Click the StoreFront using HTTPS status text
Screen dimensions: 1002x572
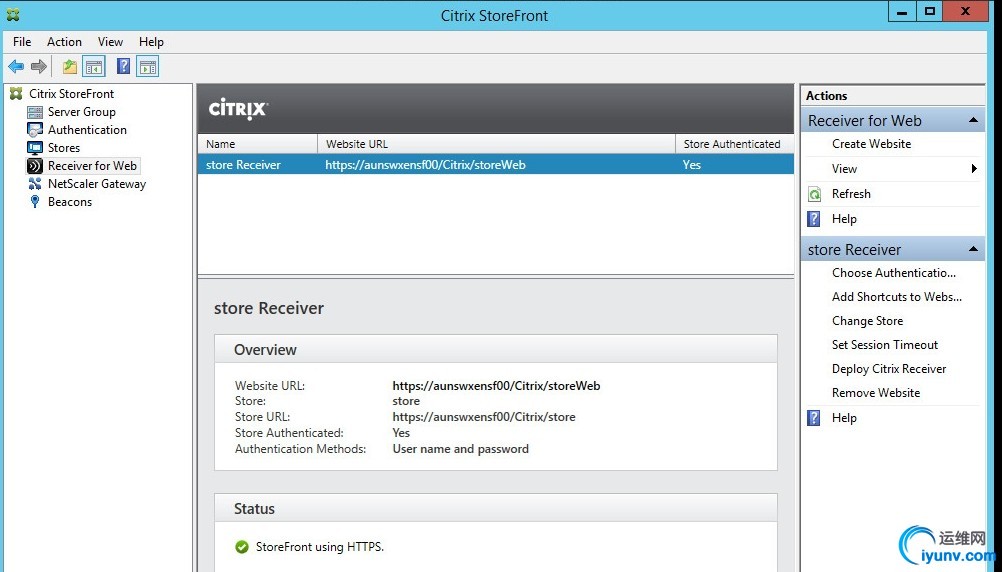(x=320, y=547)
